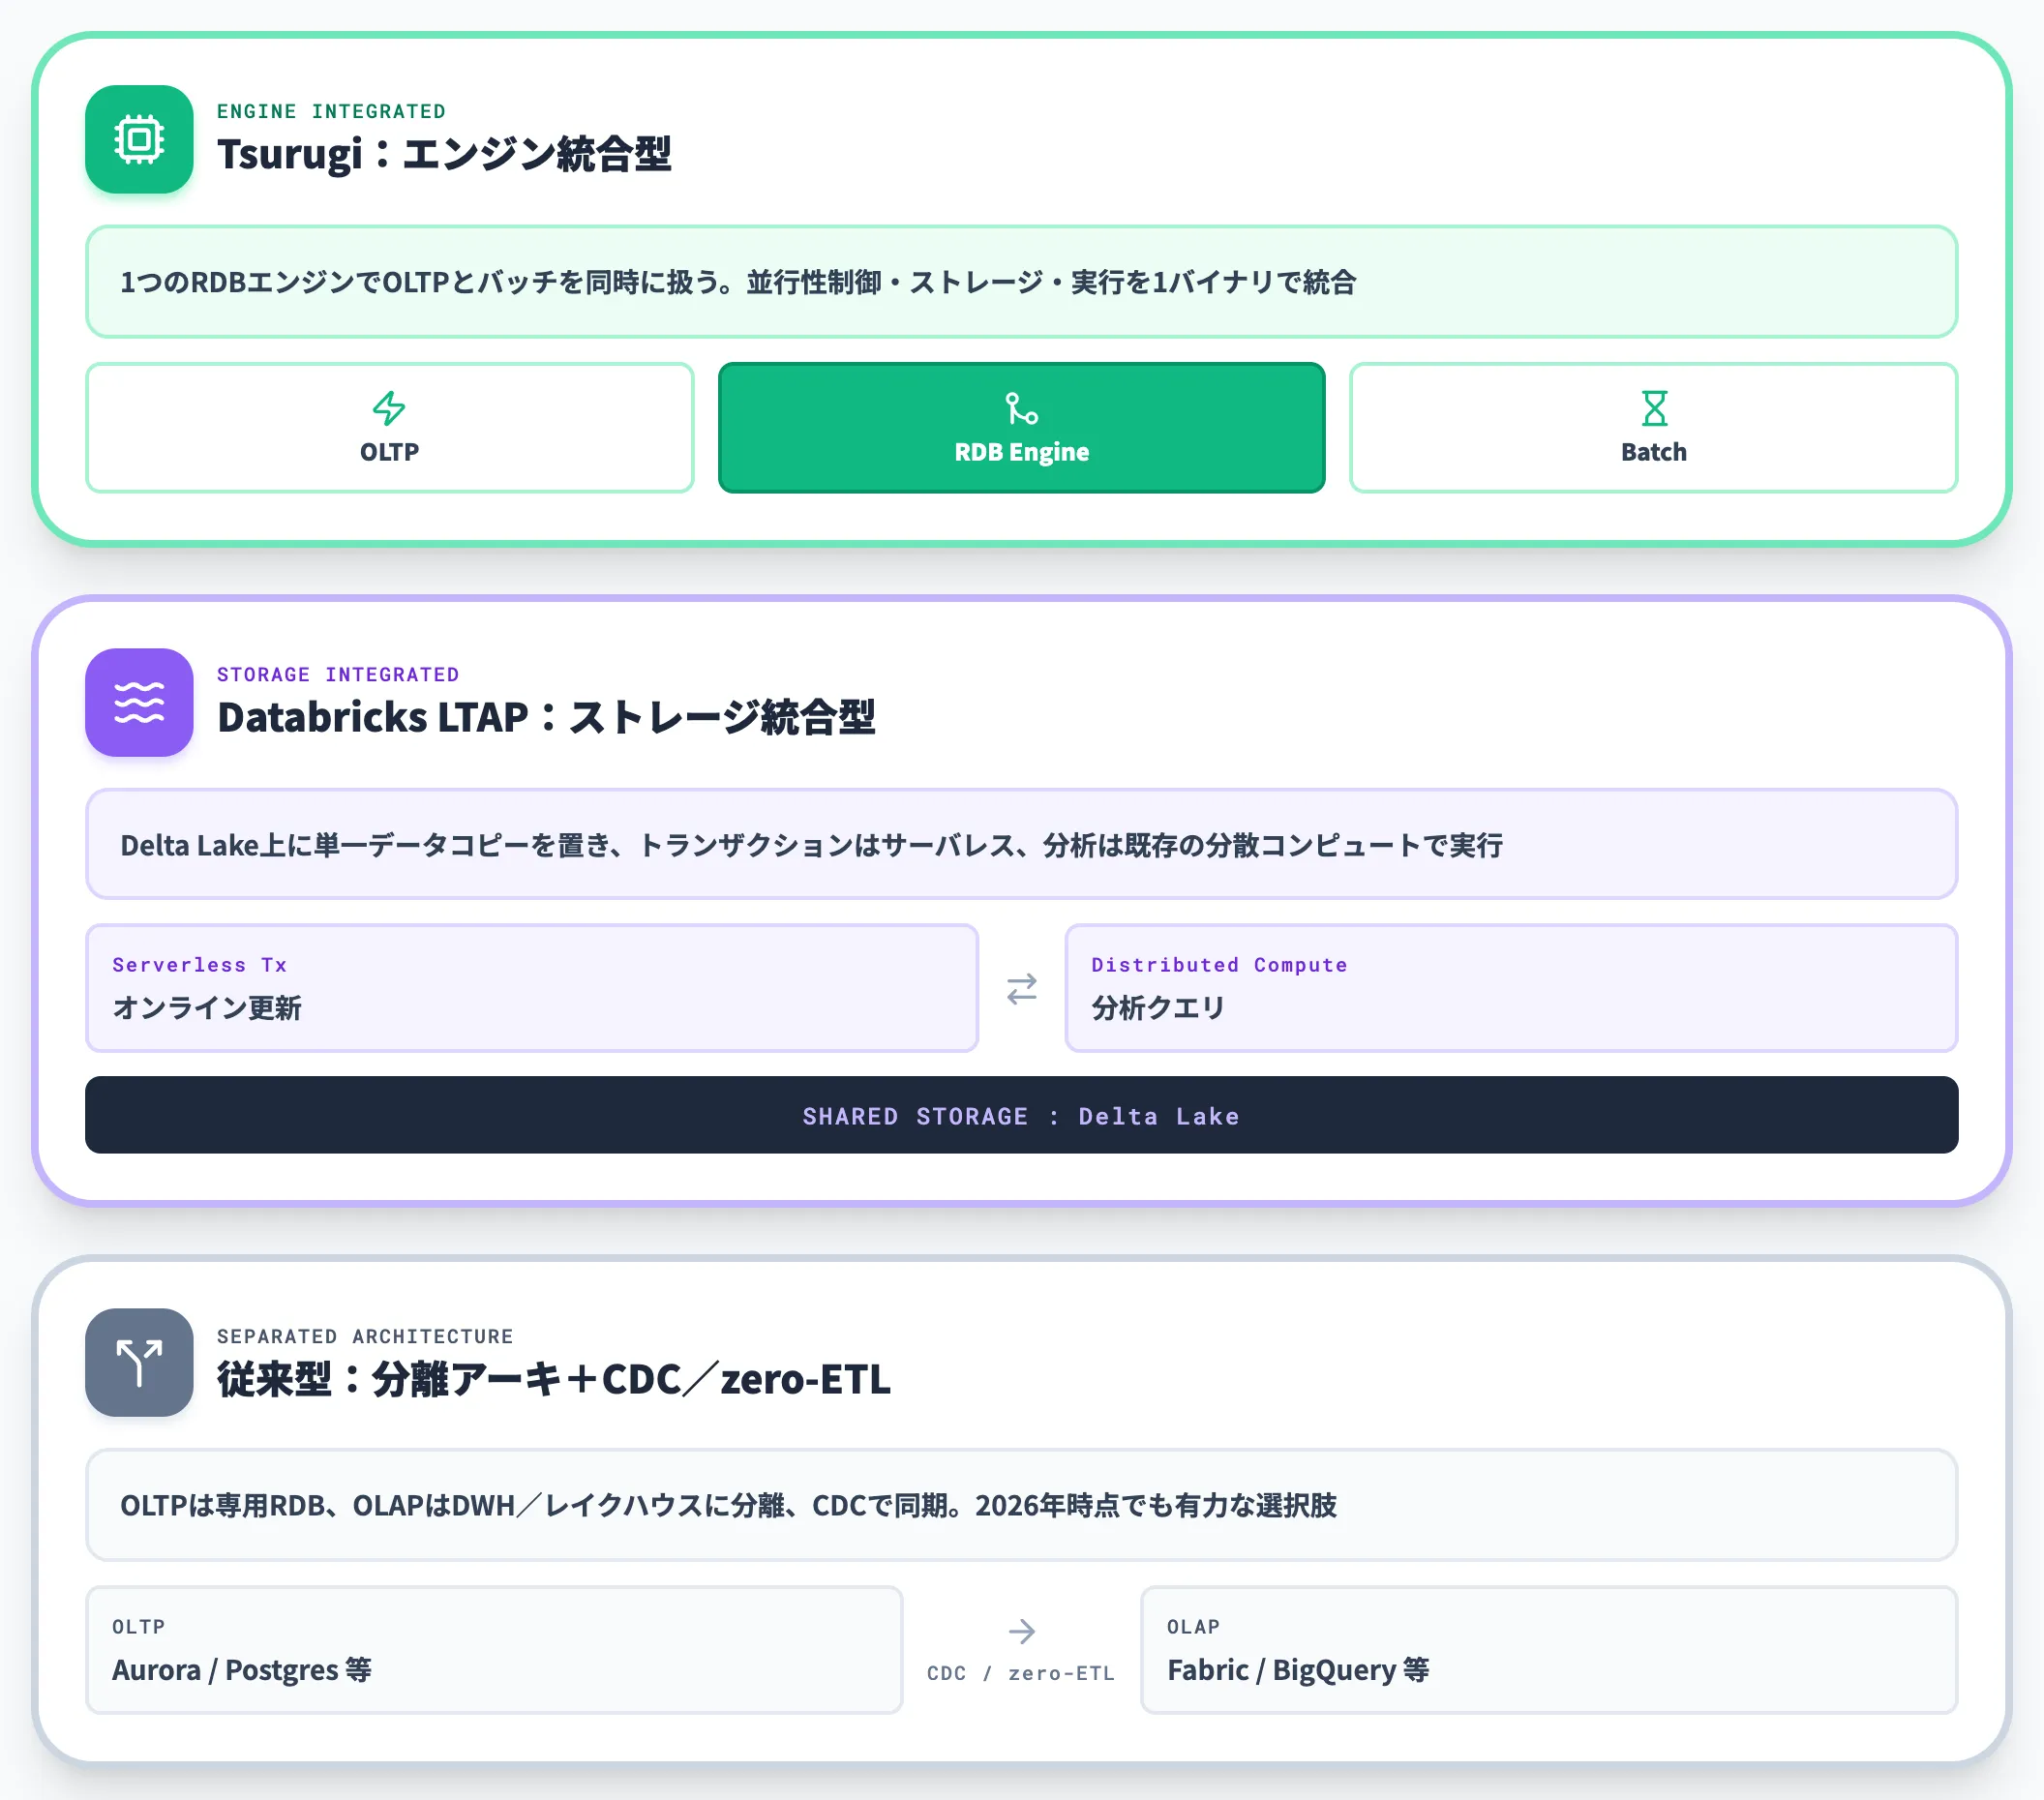
Task: Click the Serverless Tx オンライン更新 card
Action: 532,988
